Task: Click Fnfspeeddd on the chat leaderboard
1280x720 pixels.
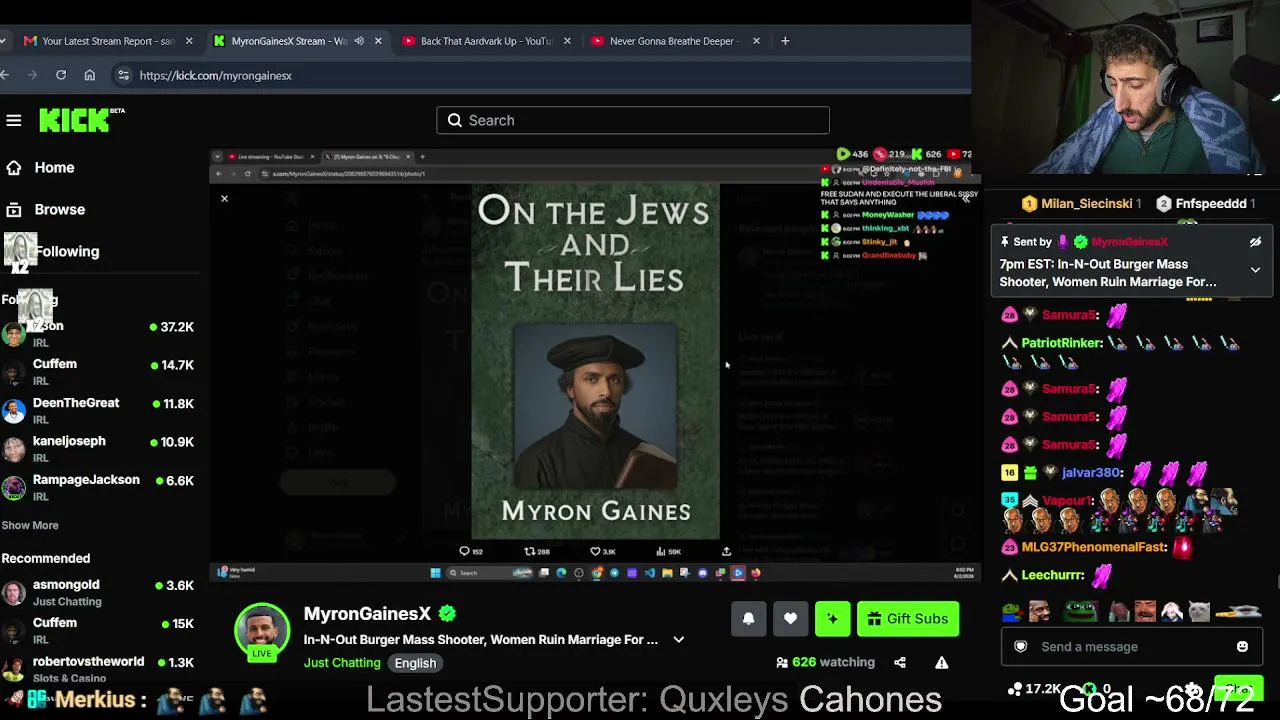Action: coord(1211,204)
